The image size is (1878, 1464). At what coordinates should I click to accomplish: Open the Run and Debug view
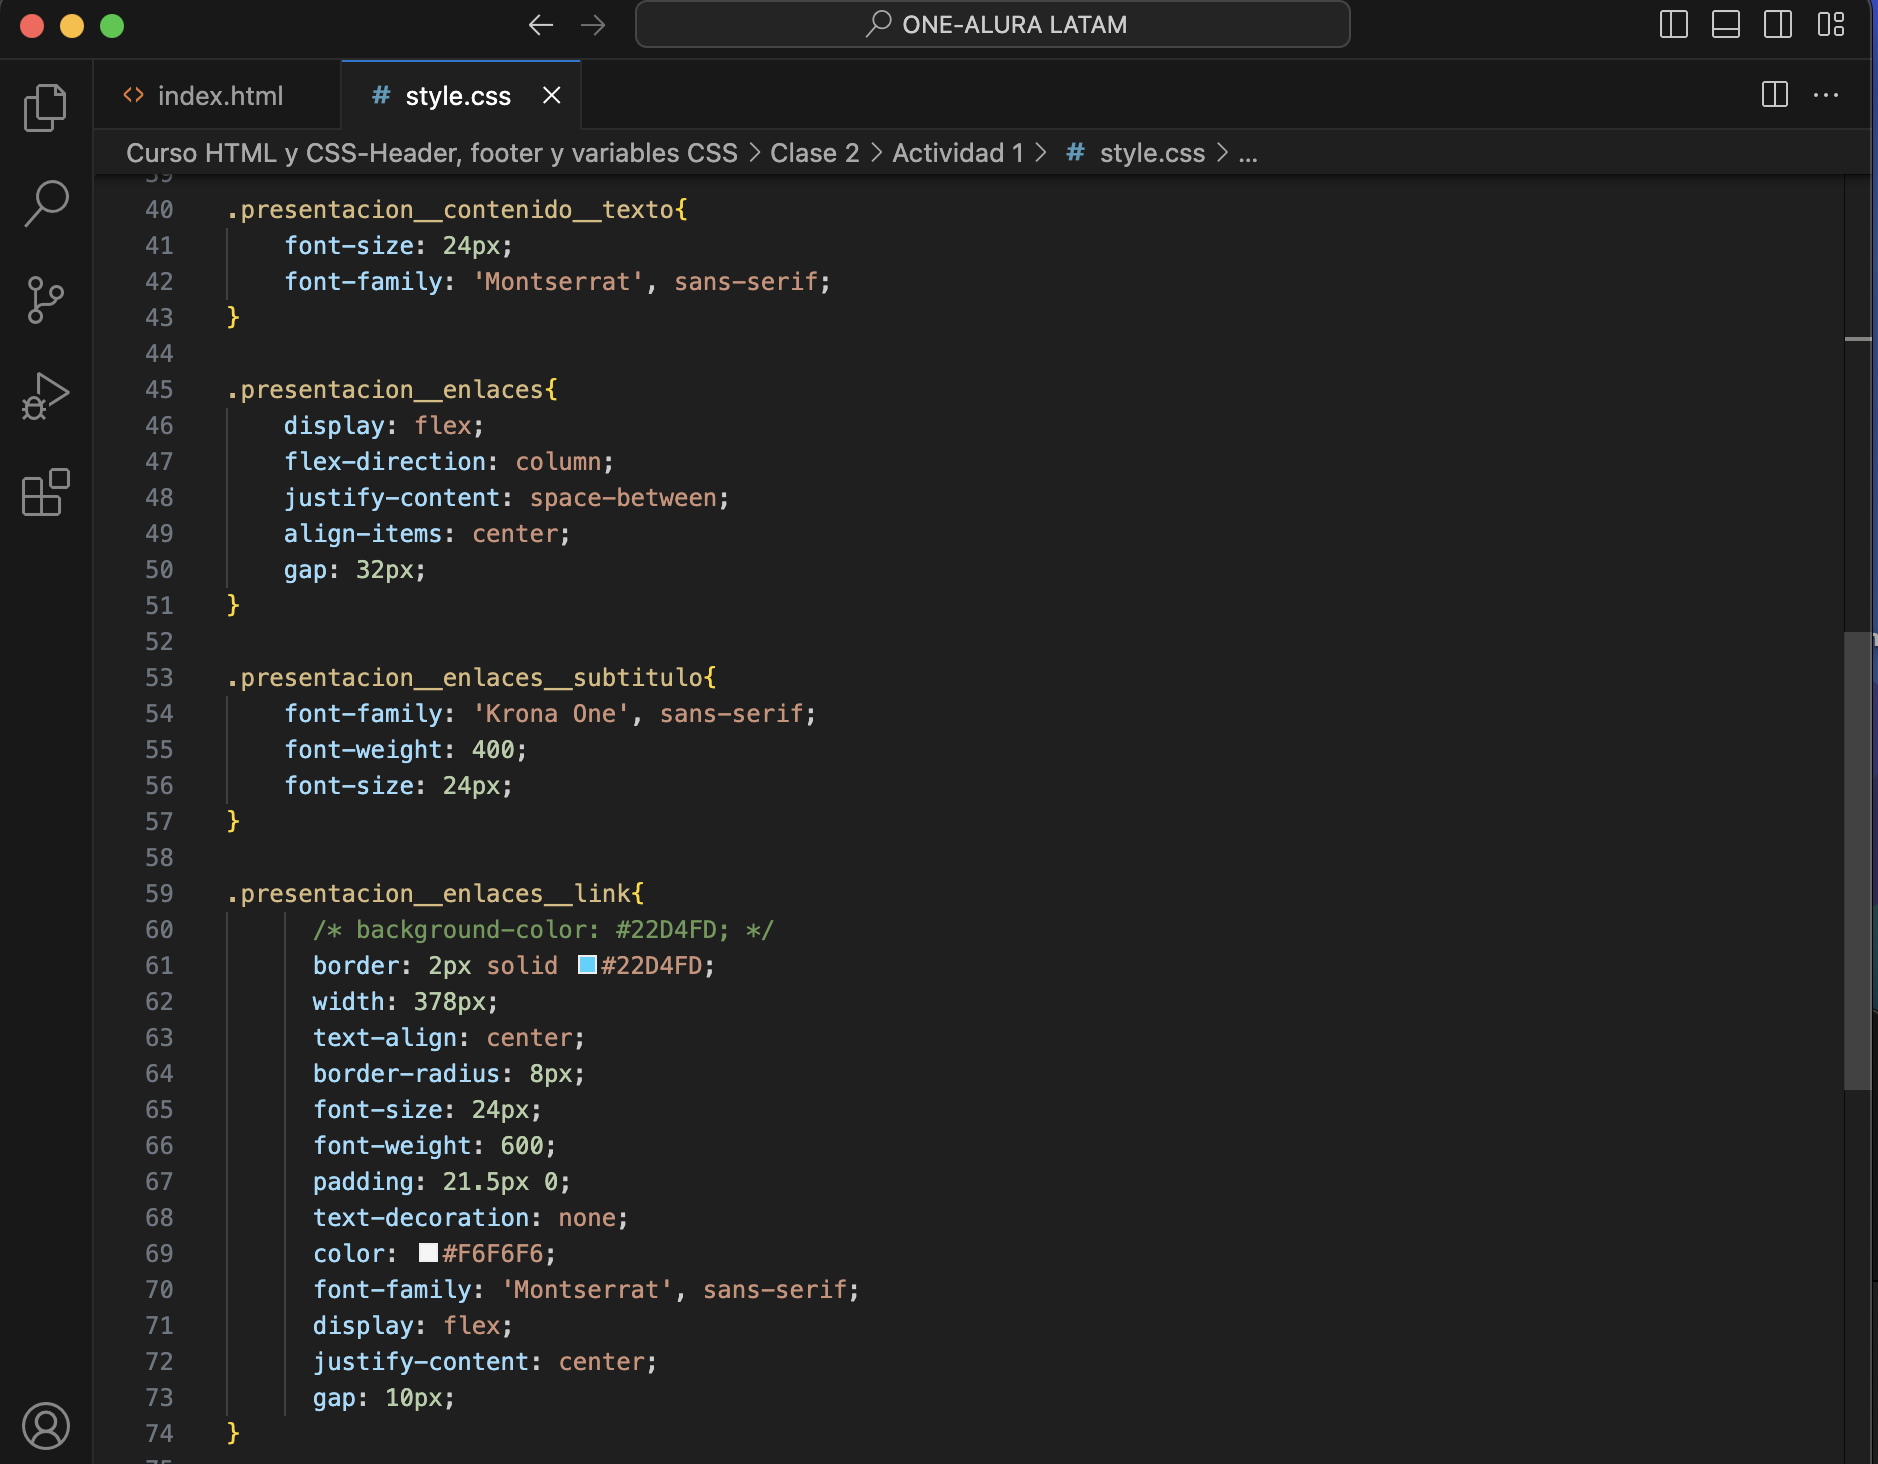coord(46,396)
